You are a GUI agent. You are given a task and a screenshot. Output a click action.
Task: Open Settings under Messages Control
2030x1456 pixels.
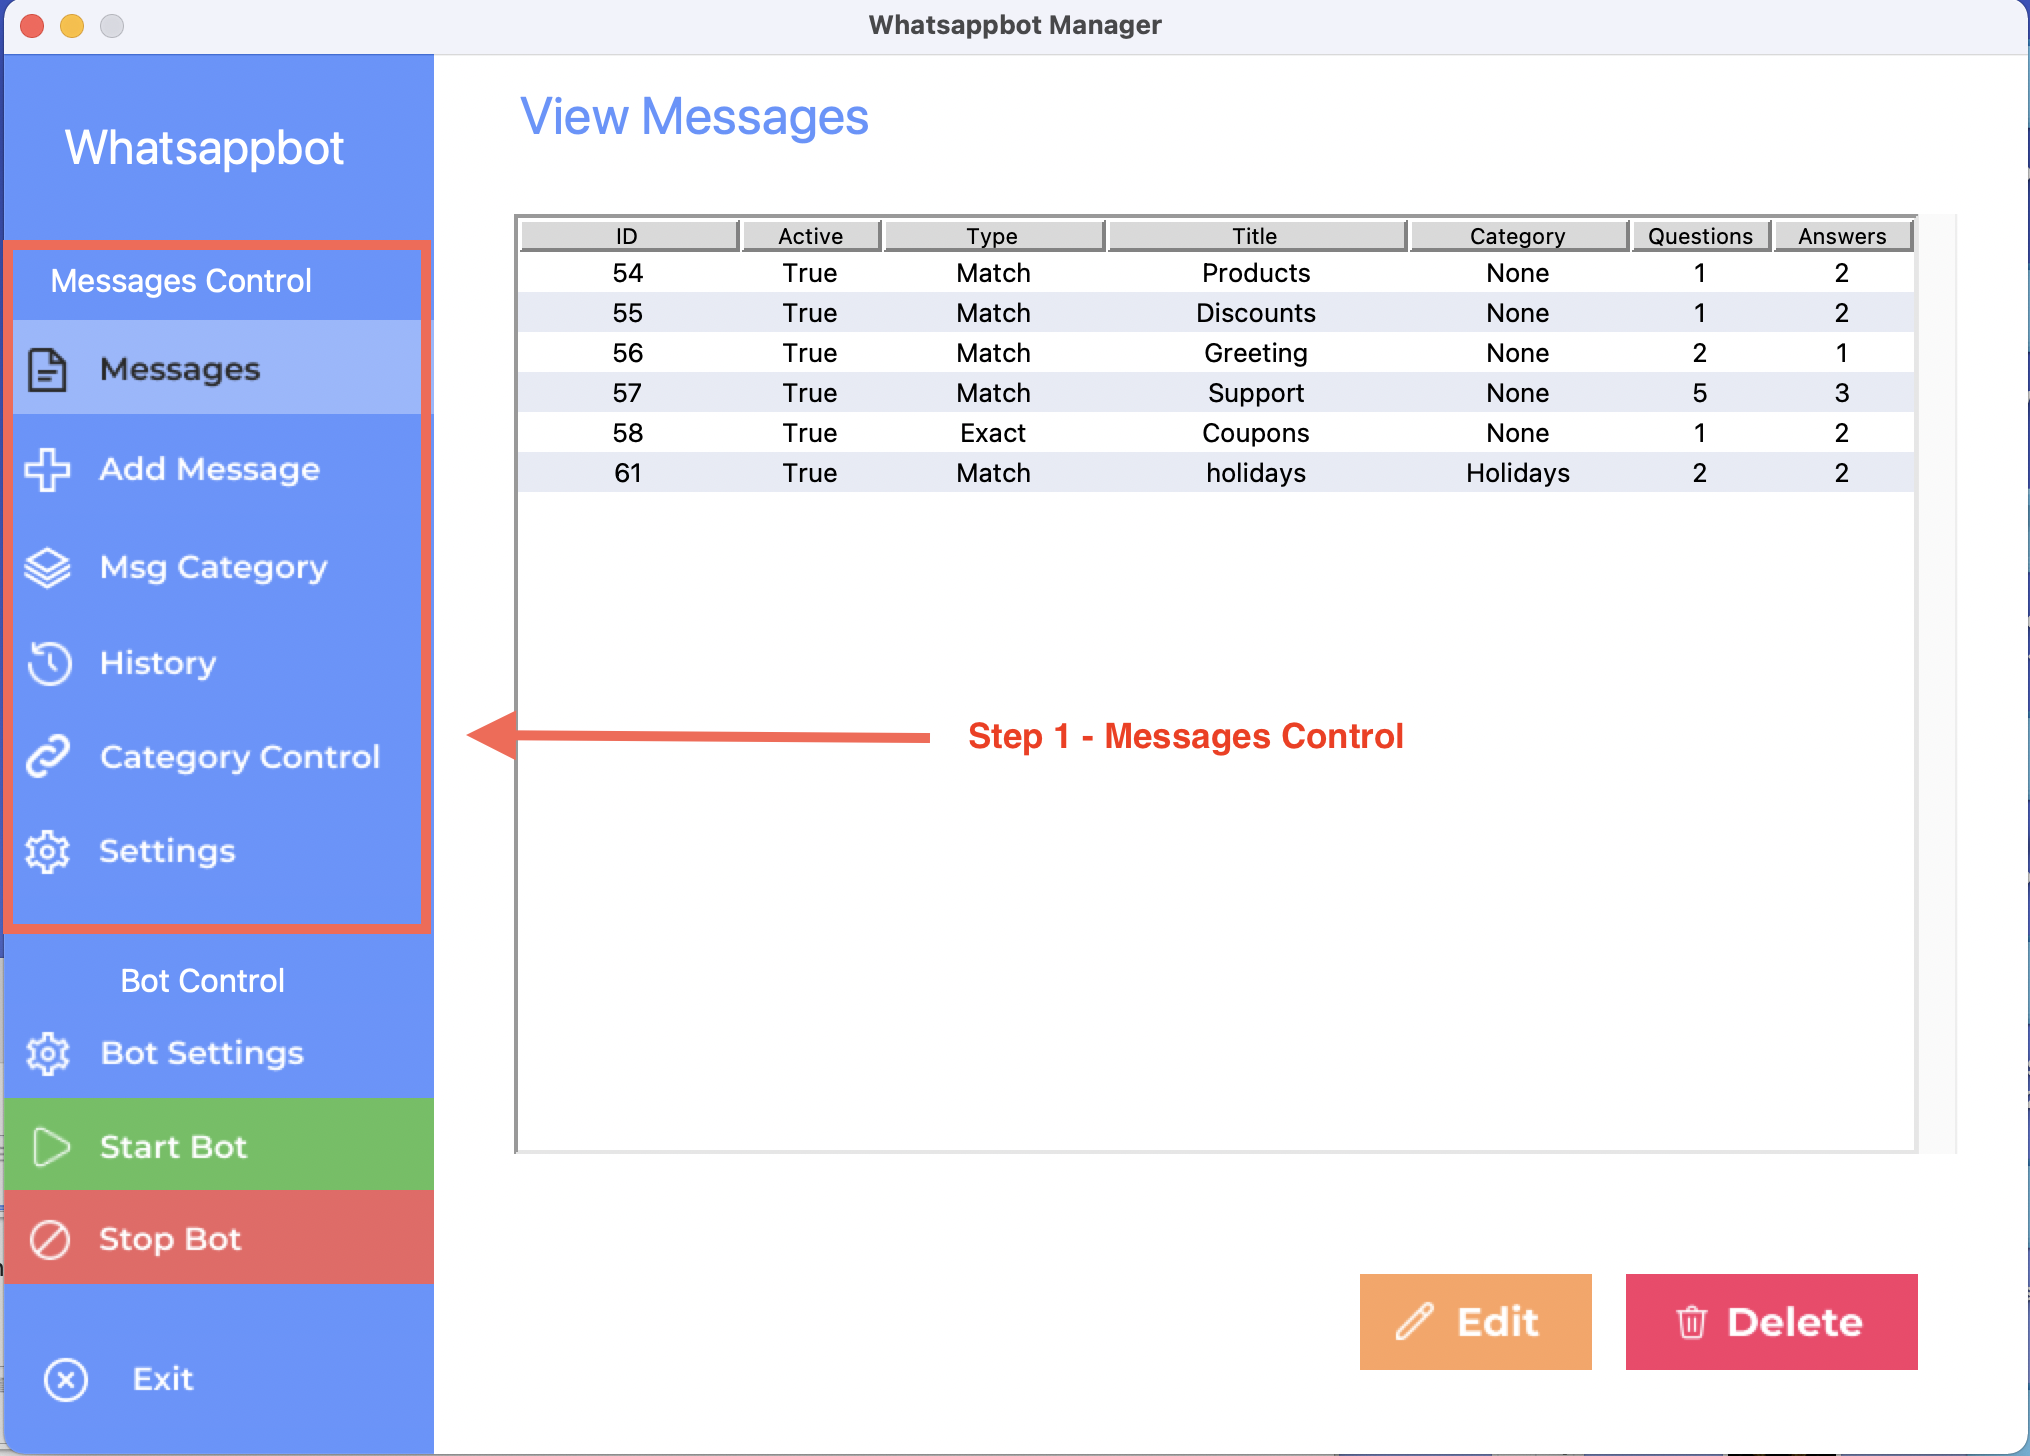point(218,851)
